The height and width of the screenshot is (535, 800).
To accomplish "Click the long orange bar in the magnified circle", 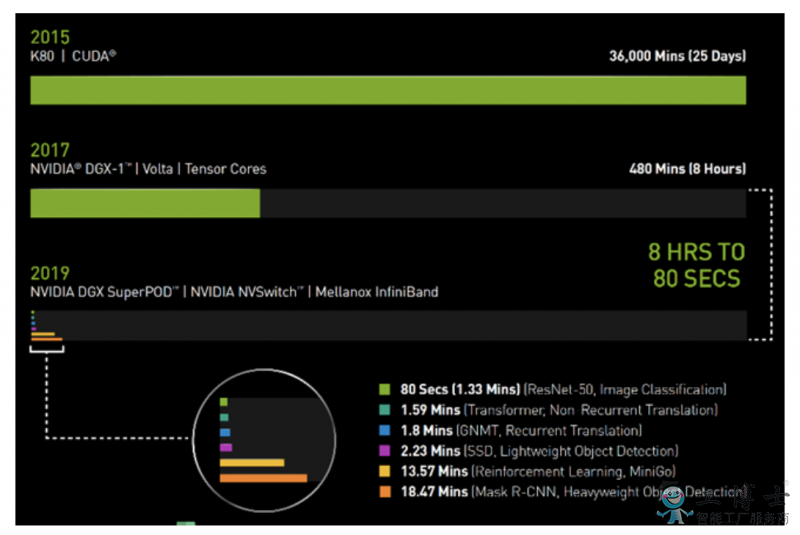I will pos(263,479).
